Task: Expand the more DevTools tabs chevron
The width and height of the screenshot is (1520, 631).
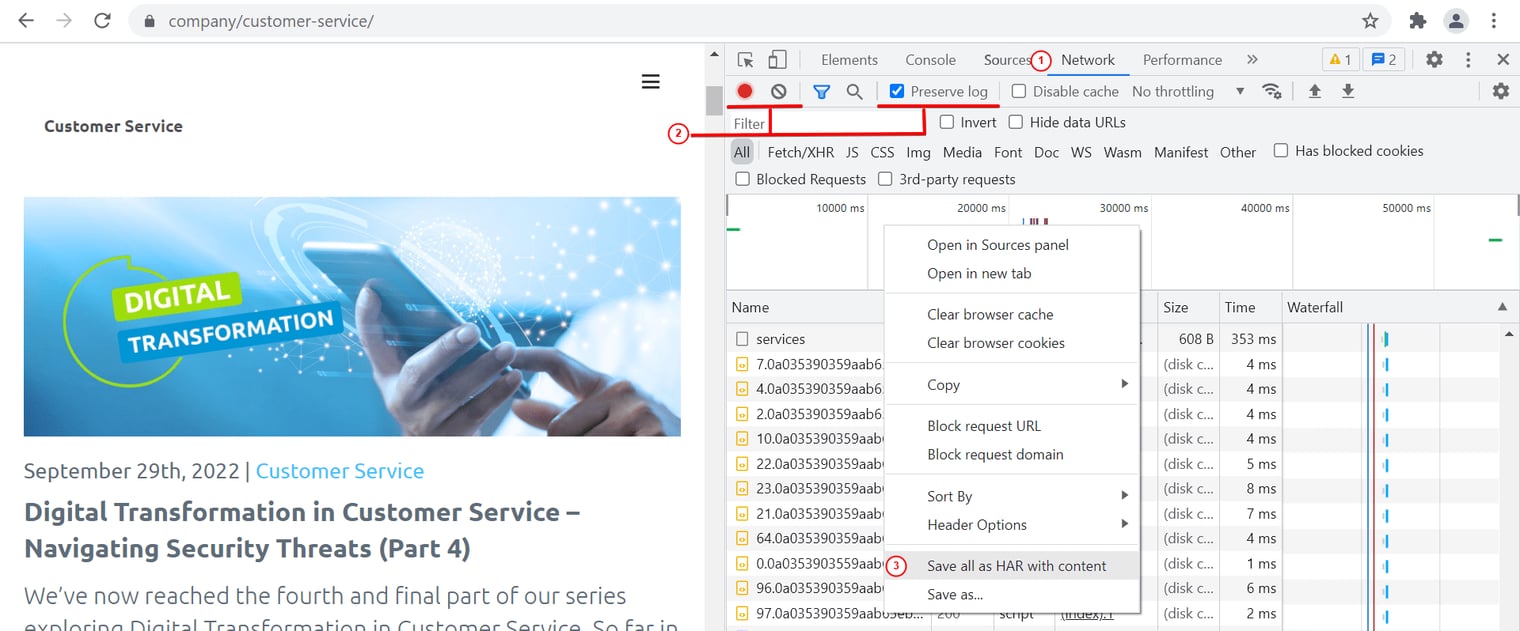Action: click(1252, 60)
